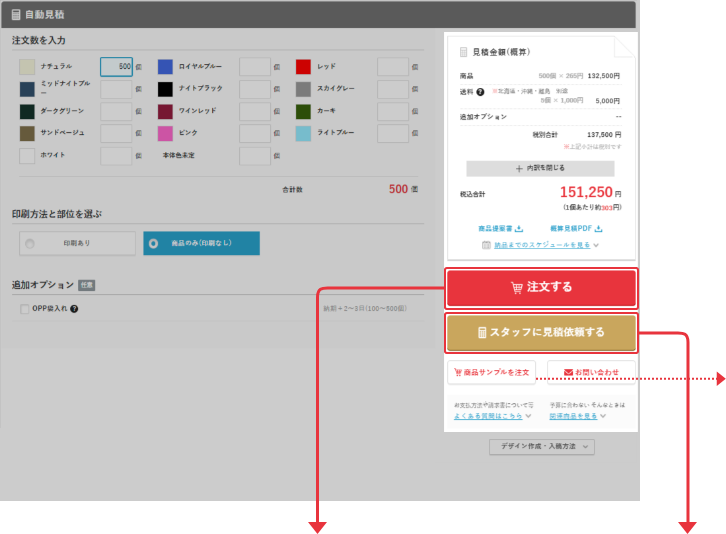Screen dimensions: 726x534
Task: Click the shipping fee help question-mark icon
Action: pos(480,92)
